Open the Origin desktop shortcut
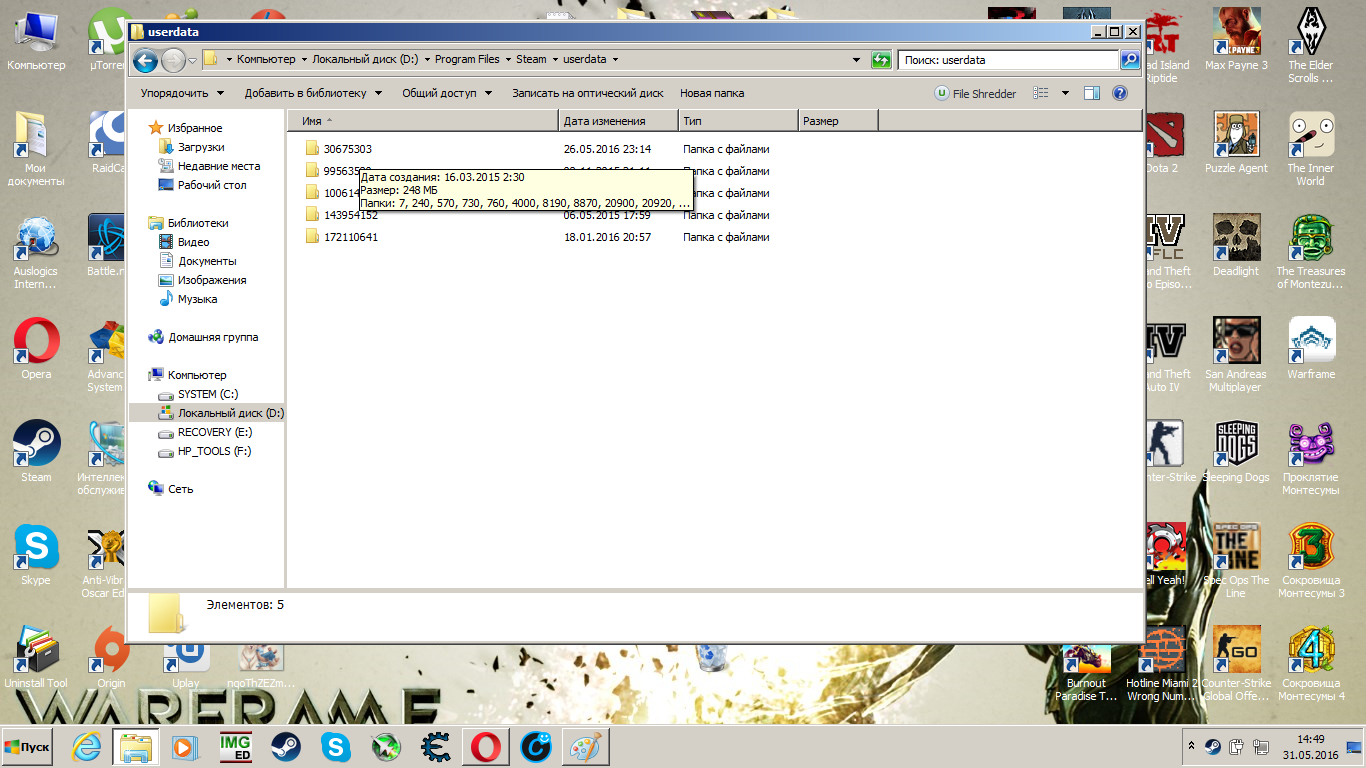1366x768 pixels. click(111, 657)
